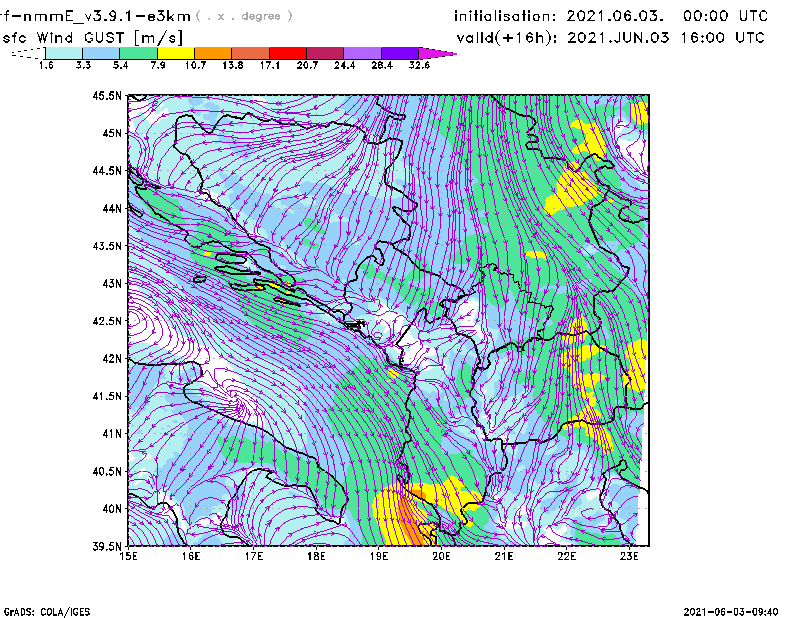This screenshot has width=800, height=618.
Task: Click the legend value 7.9
Action: [x=158, y=65]
